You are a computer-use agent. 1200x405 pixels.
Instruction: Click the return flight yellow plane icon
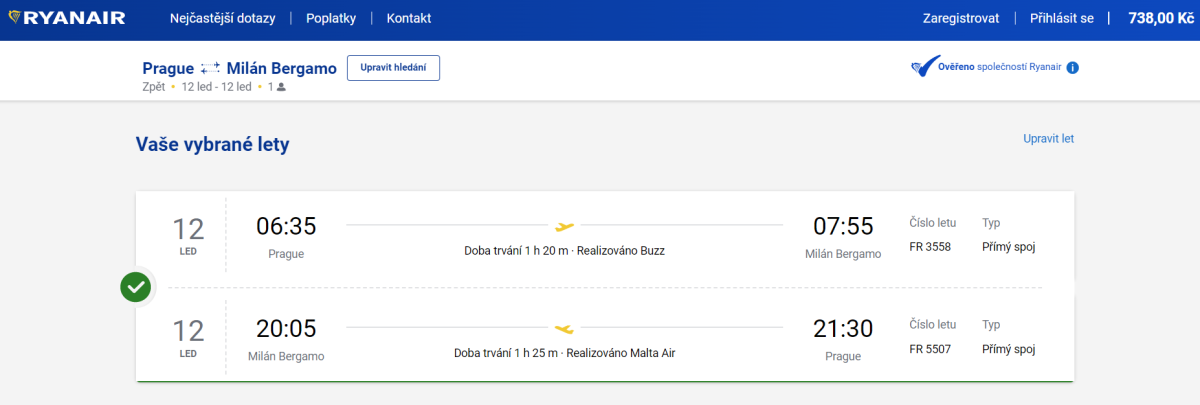(565, 328)
